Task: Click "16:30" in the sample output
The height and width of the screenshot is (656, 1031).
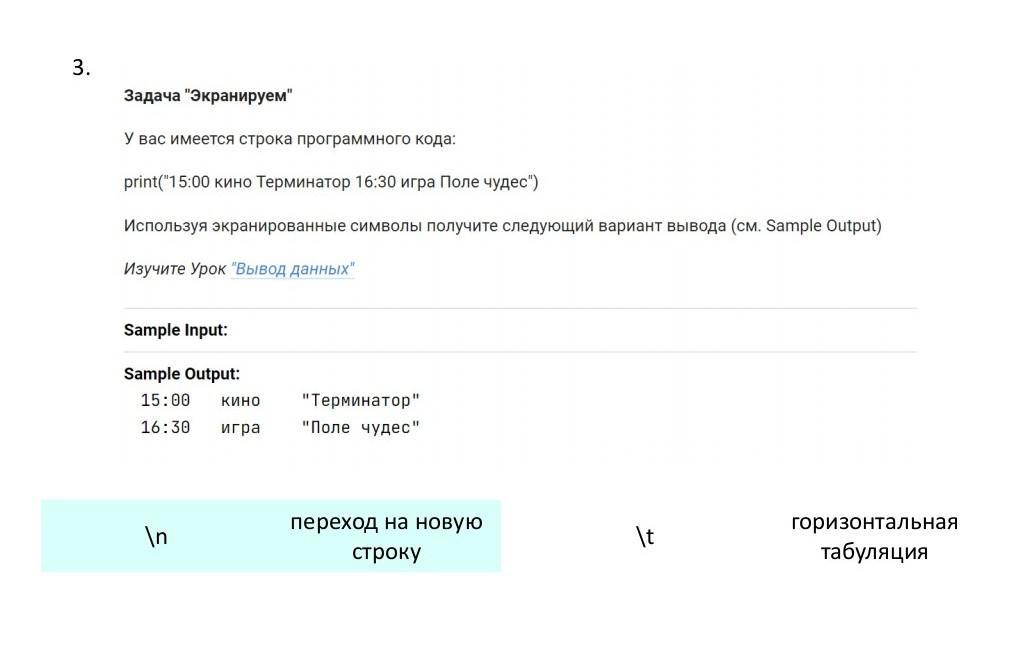Action: pos(165,428)
